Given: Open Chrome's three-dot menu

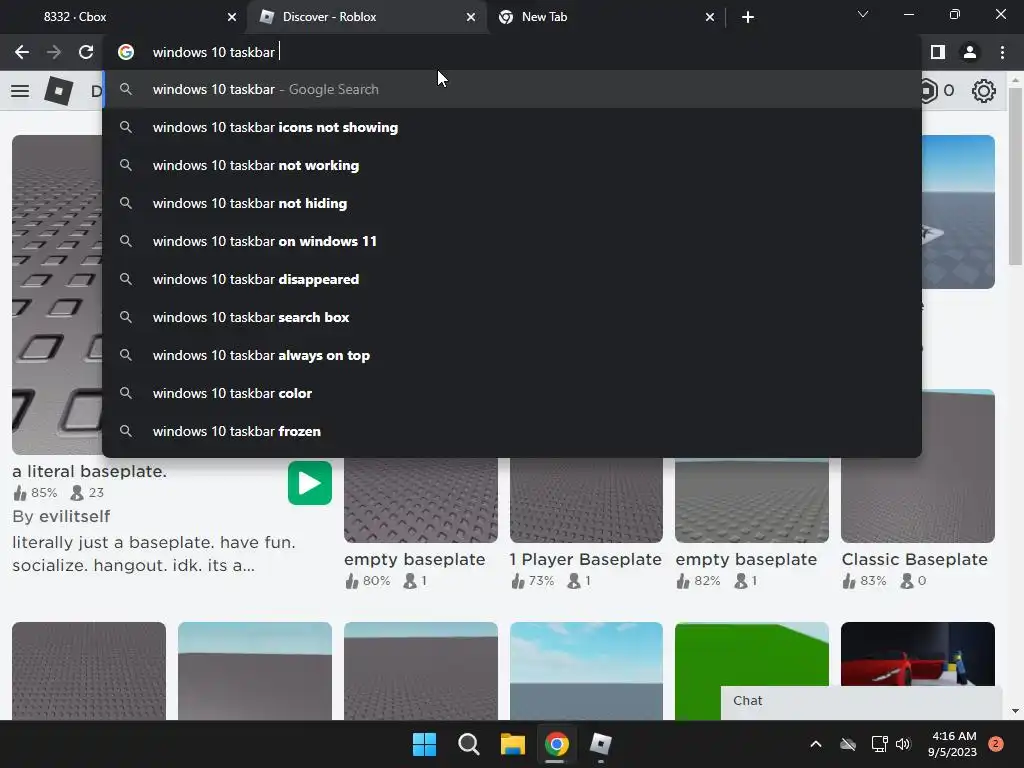Looking at the screenshot, I should click(1002, 52).
